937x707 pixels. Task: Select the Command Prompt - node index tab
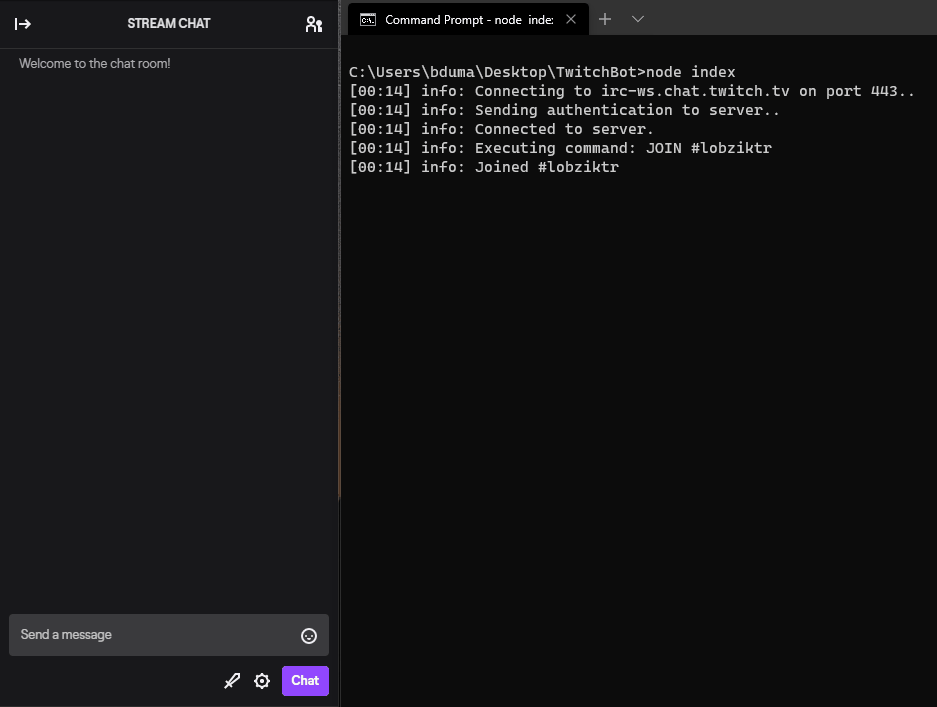pos(468,20)
